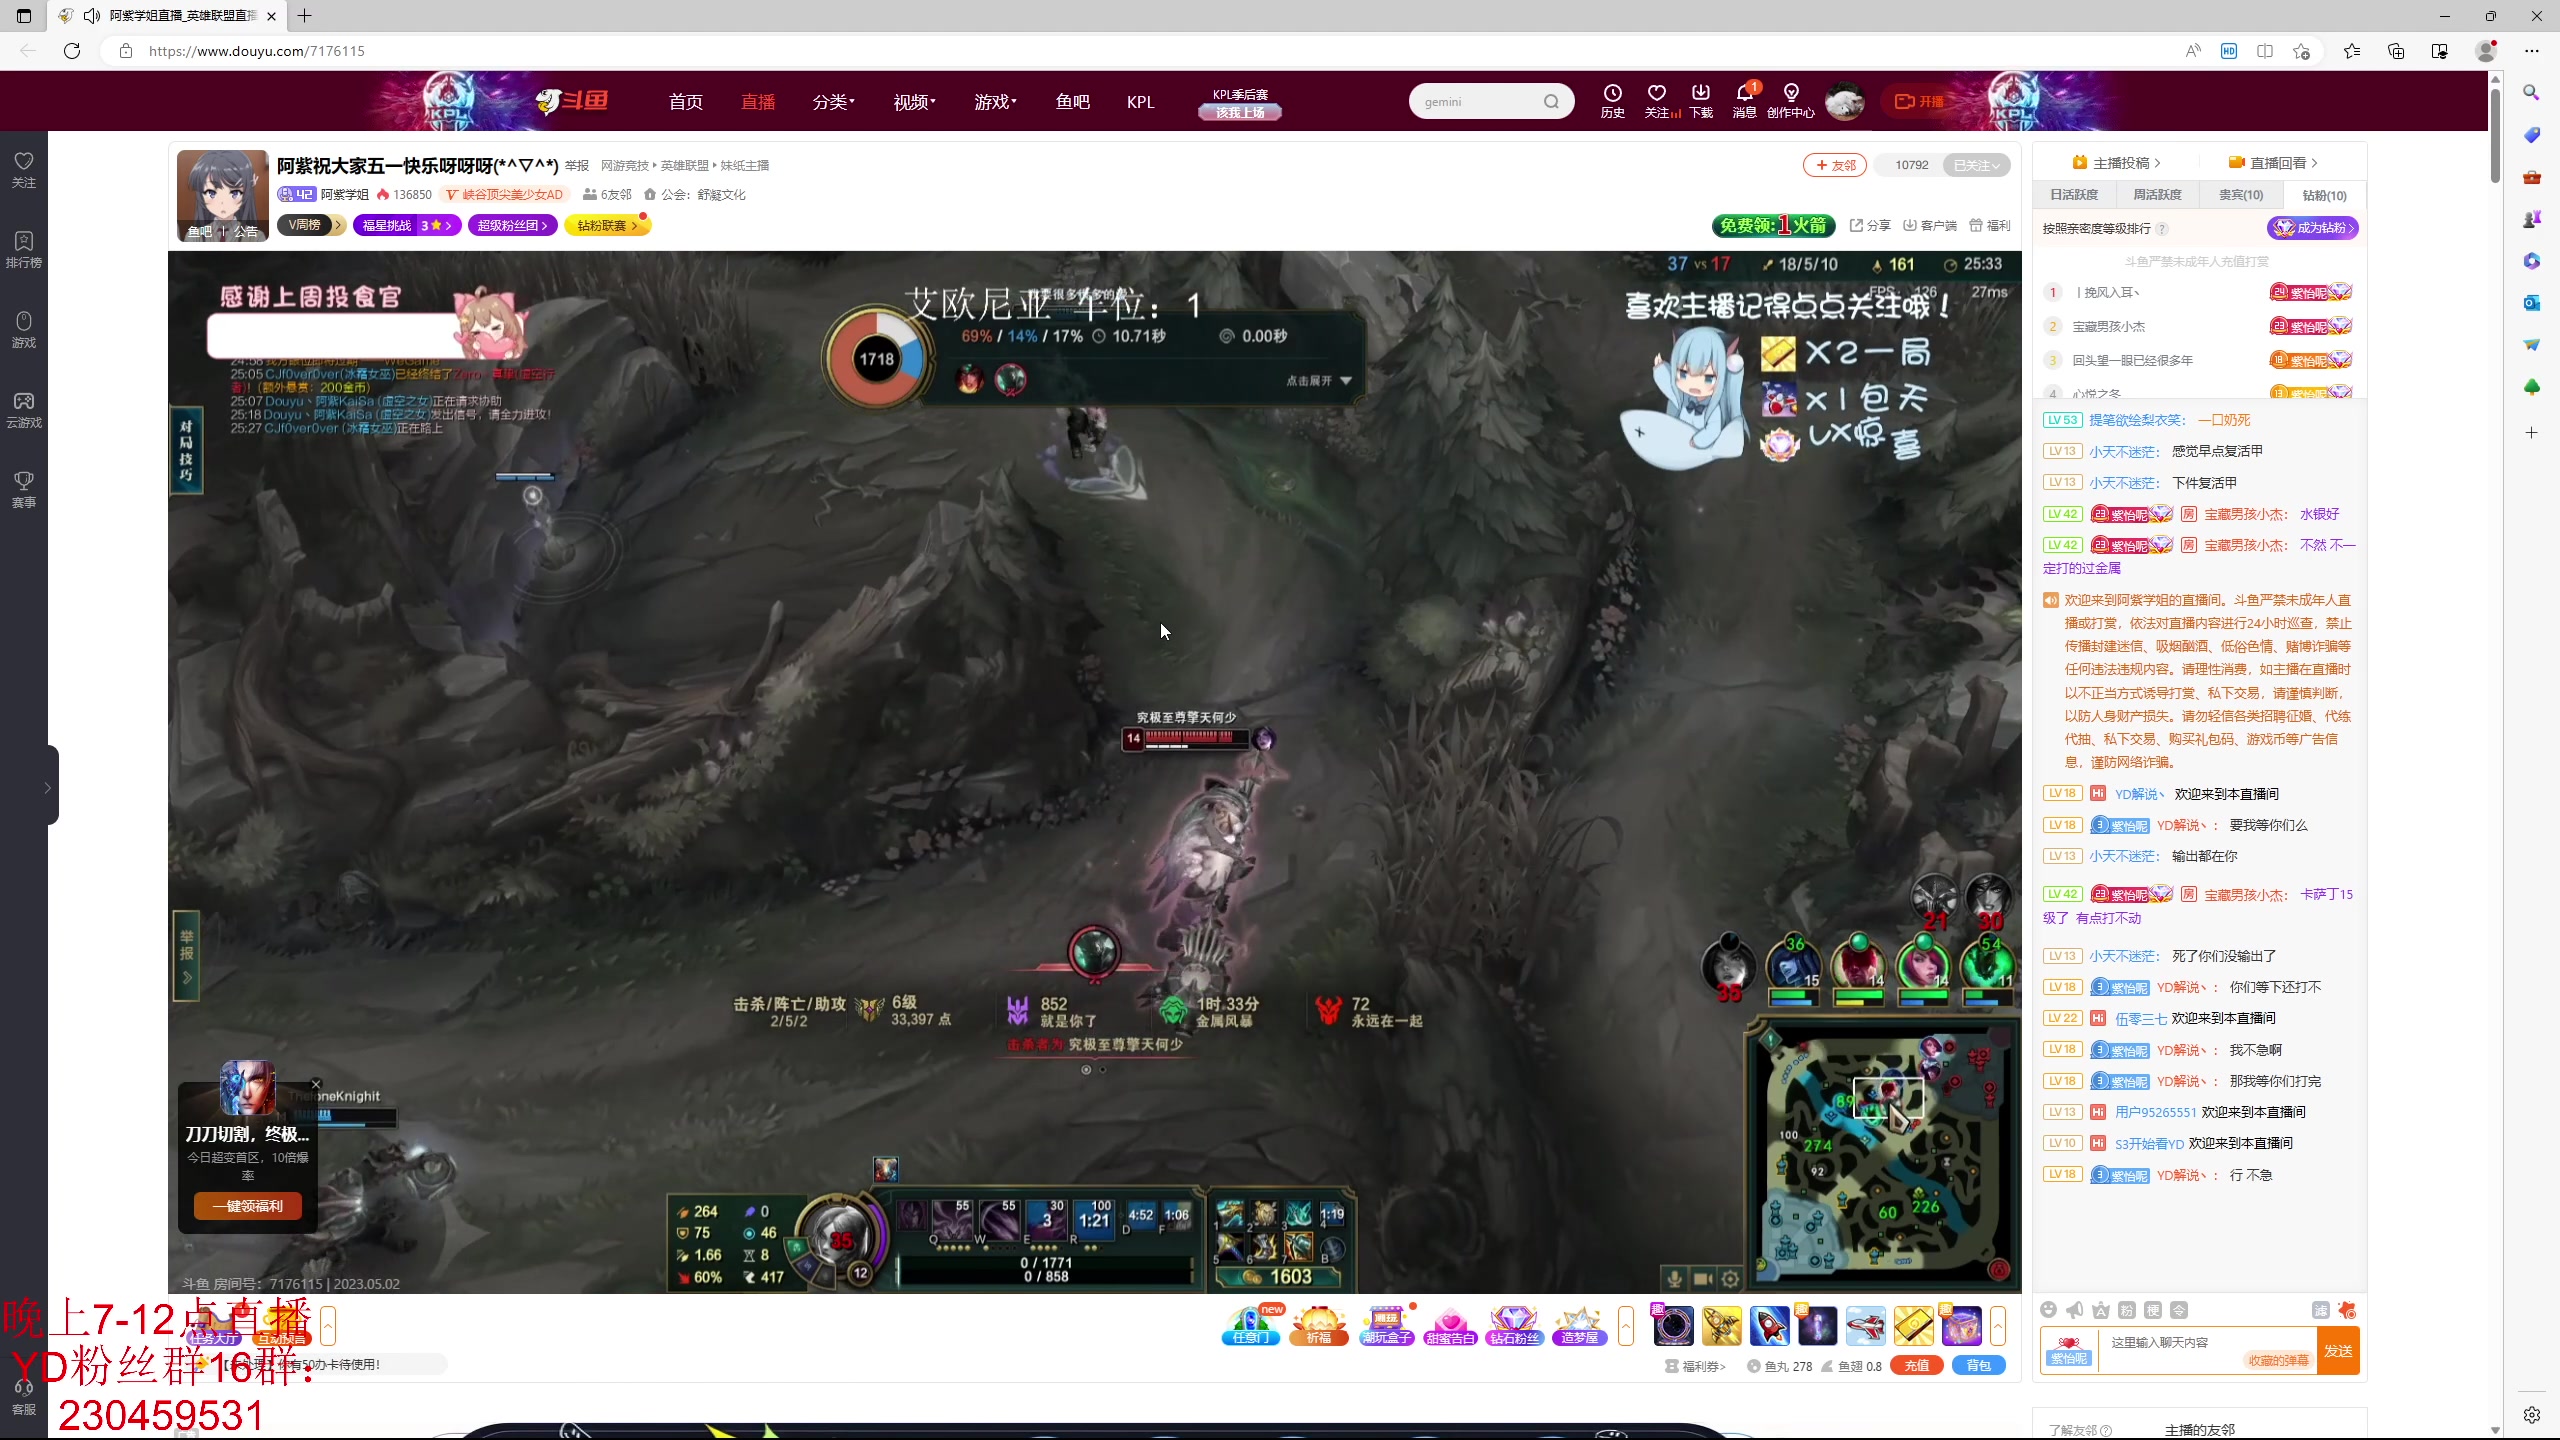The height and width of the screenshot is (1440, 2560).
Task: Open 关注 followed streams heart icon
Action: [x=1657, y=101]
